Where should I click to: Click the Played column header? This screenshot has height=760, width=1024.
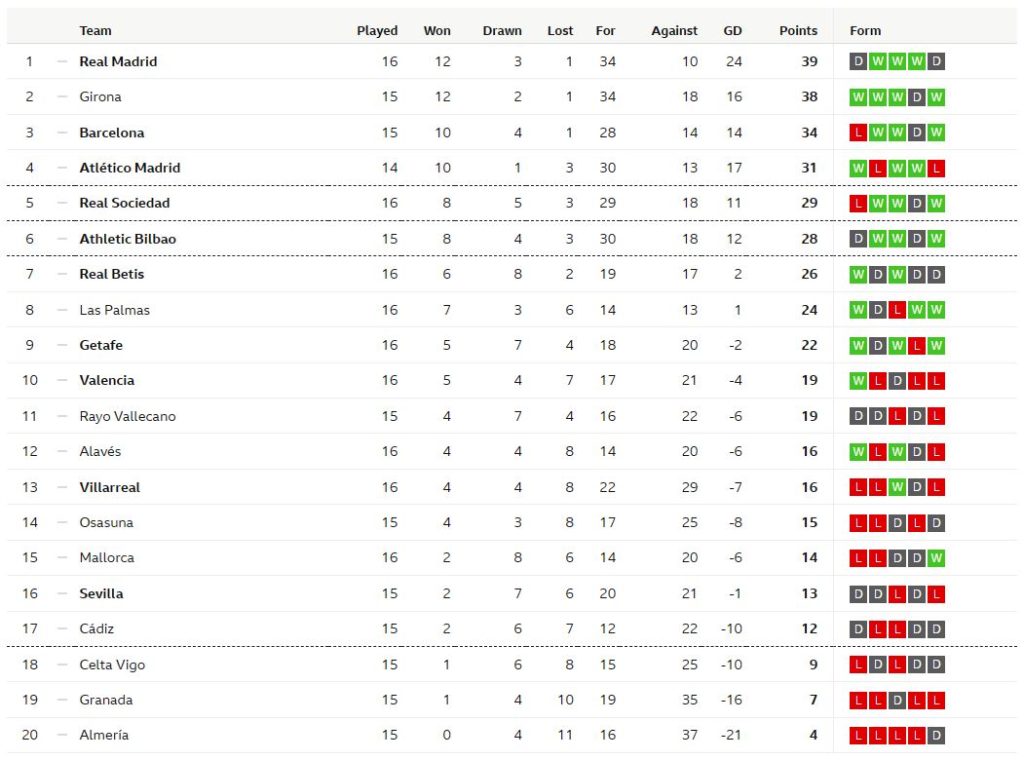coord(377,31)
